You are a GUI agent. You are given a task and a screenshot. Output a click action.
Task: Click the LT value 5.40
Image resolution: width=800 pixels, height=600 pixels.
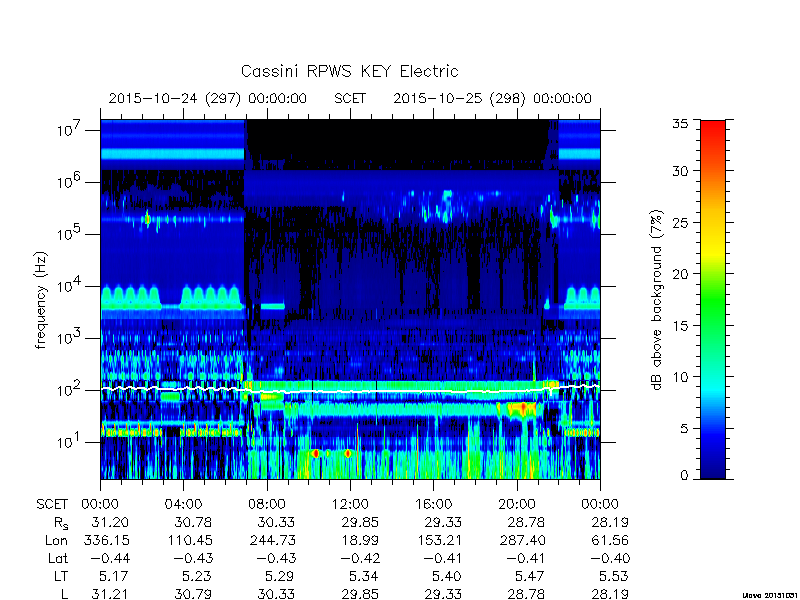[x=447, y=577]
